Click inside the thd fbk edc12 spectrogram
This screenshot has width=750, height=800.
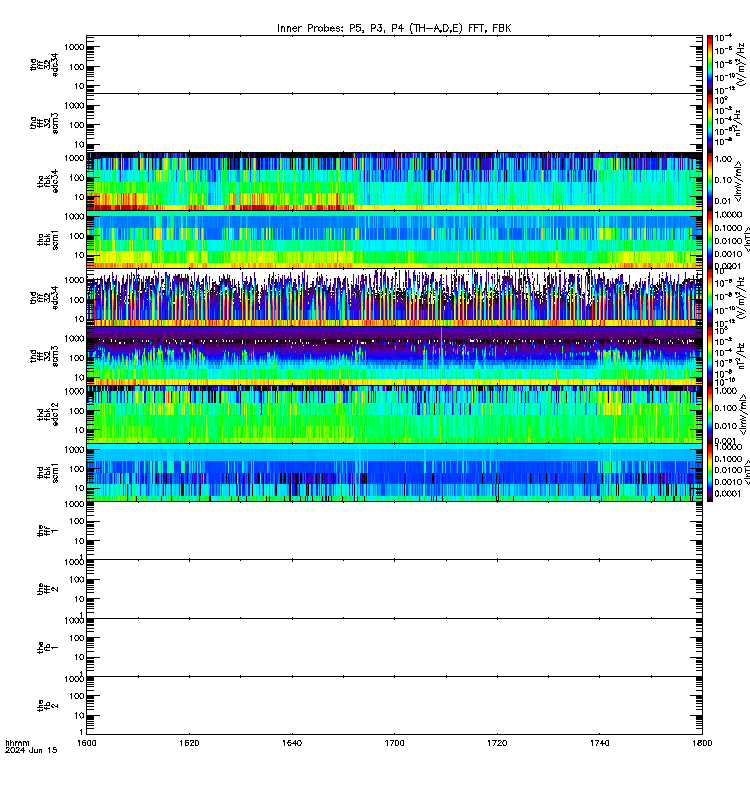click(394, 414)
